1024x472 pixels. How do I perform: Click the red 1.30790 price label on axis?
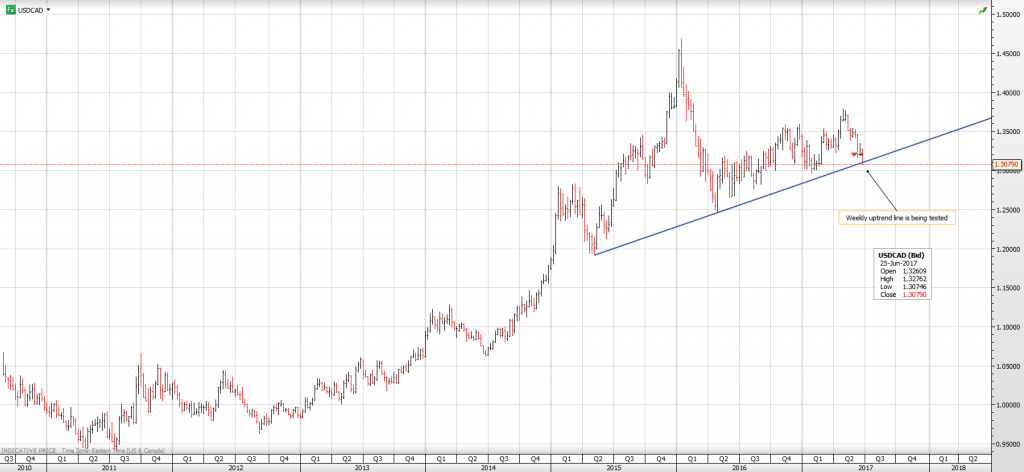1006,164
